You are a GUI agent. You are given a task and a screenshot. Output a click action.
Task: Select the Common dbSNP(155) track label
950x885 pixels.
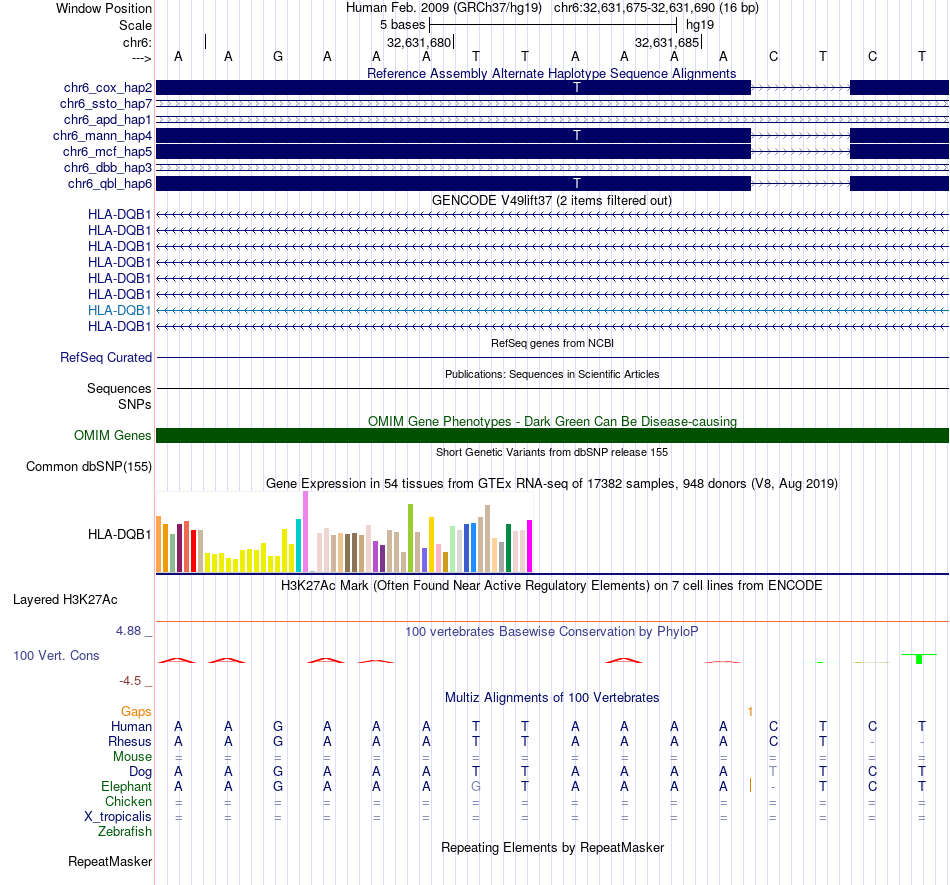pyautogui.click(x=89, y=466)
